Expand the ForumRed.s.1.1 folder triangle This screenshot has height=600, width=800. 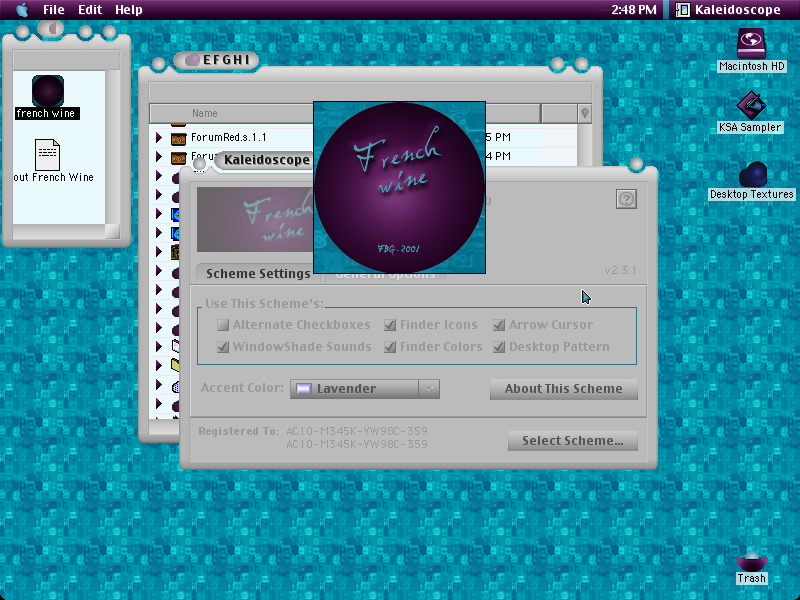(x=159, y=137)
